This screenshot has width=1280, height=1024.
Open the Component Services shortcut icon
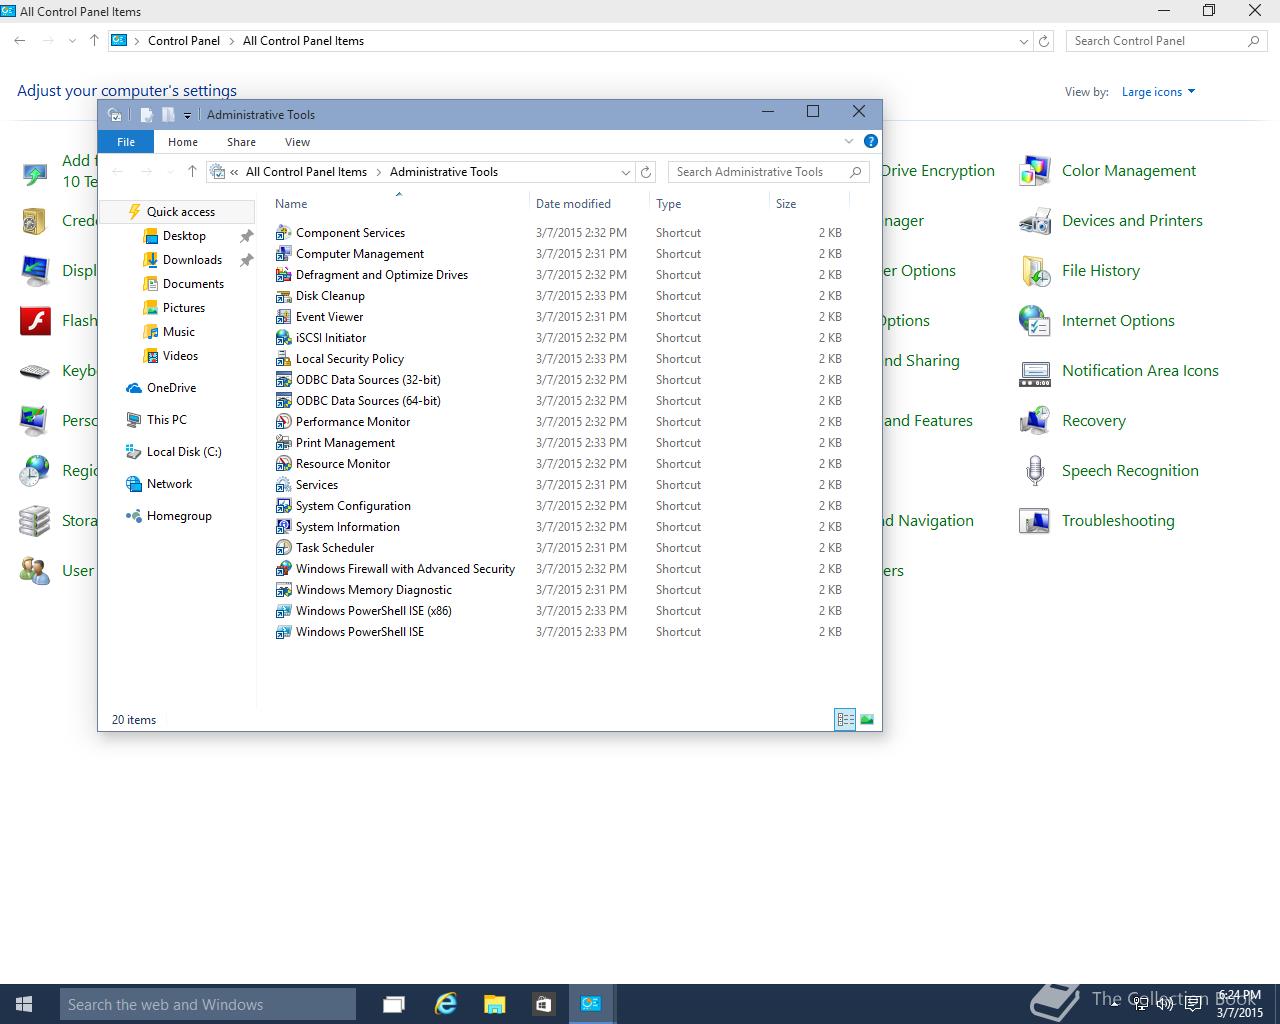284,232
